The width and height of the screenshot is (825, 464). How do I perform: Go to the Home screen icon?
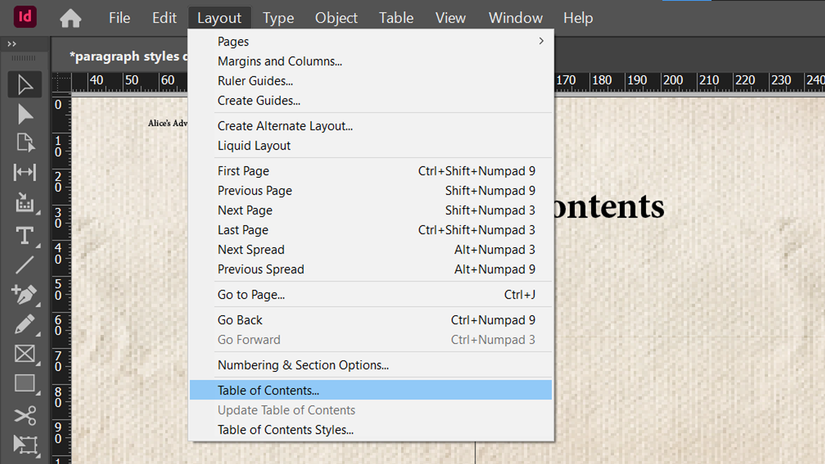click(x=70, y=18)
